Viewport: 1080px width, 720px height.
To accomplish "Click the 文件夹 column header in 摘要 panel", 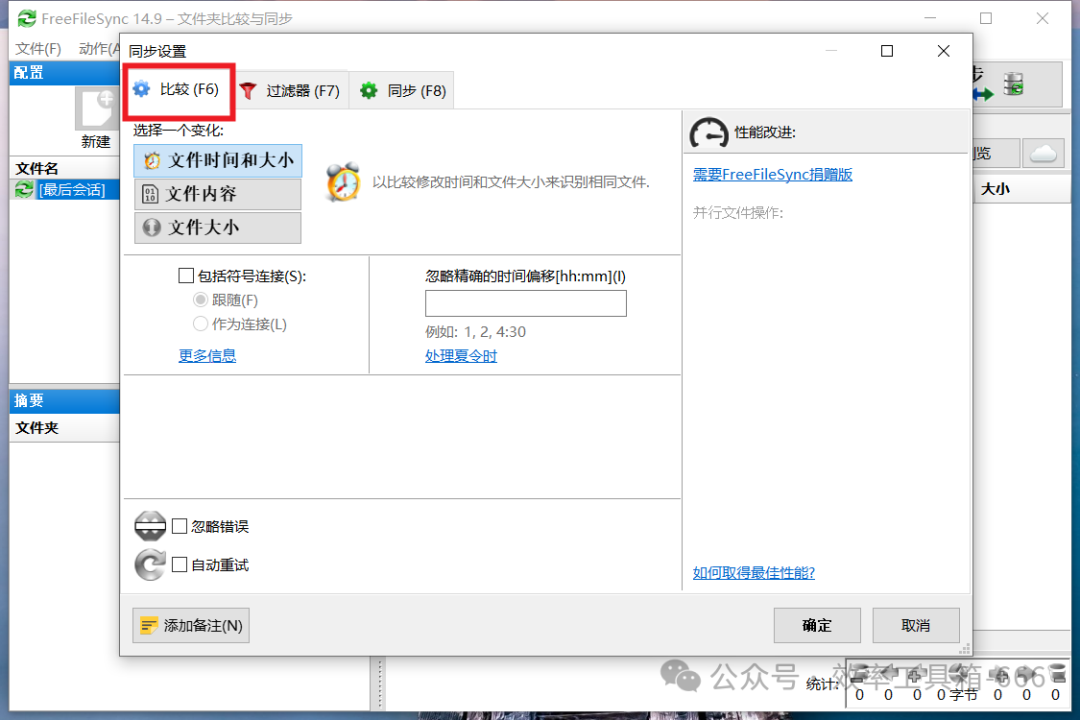I will (x=37, y=428).
